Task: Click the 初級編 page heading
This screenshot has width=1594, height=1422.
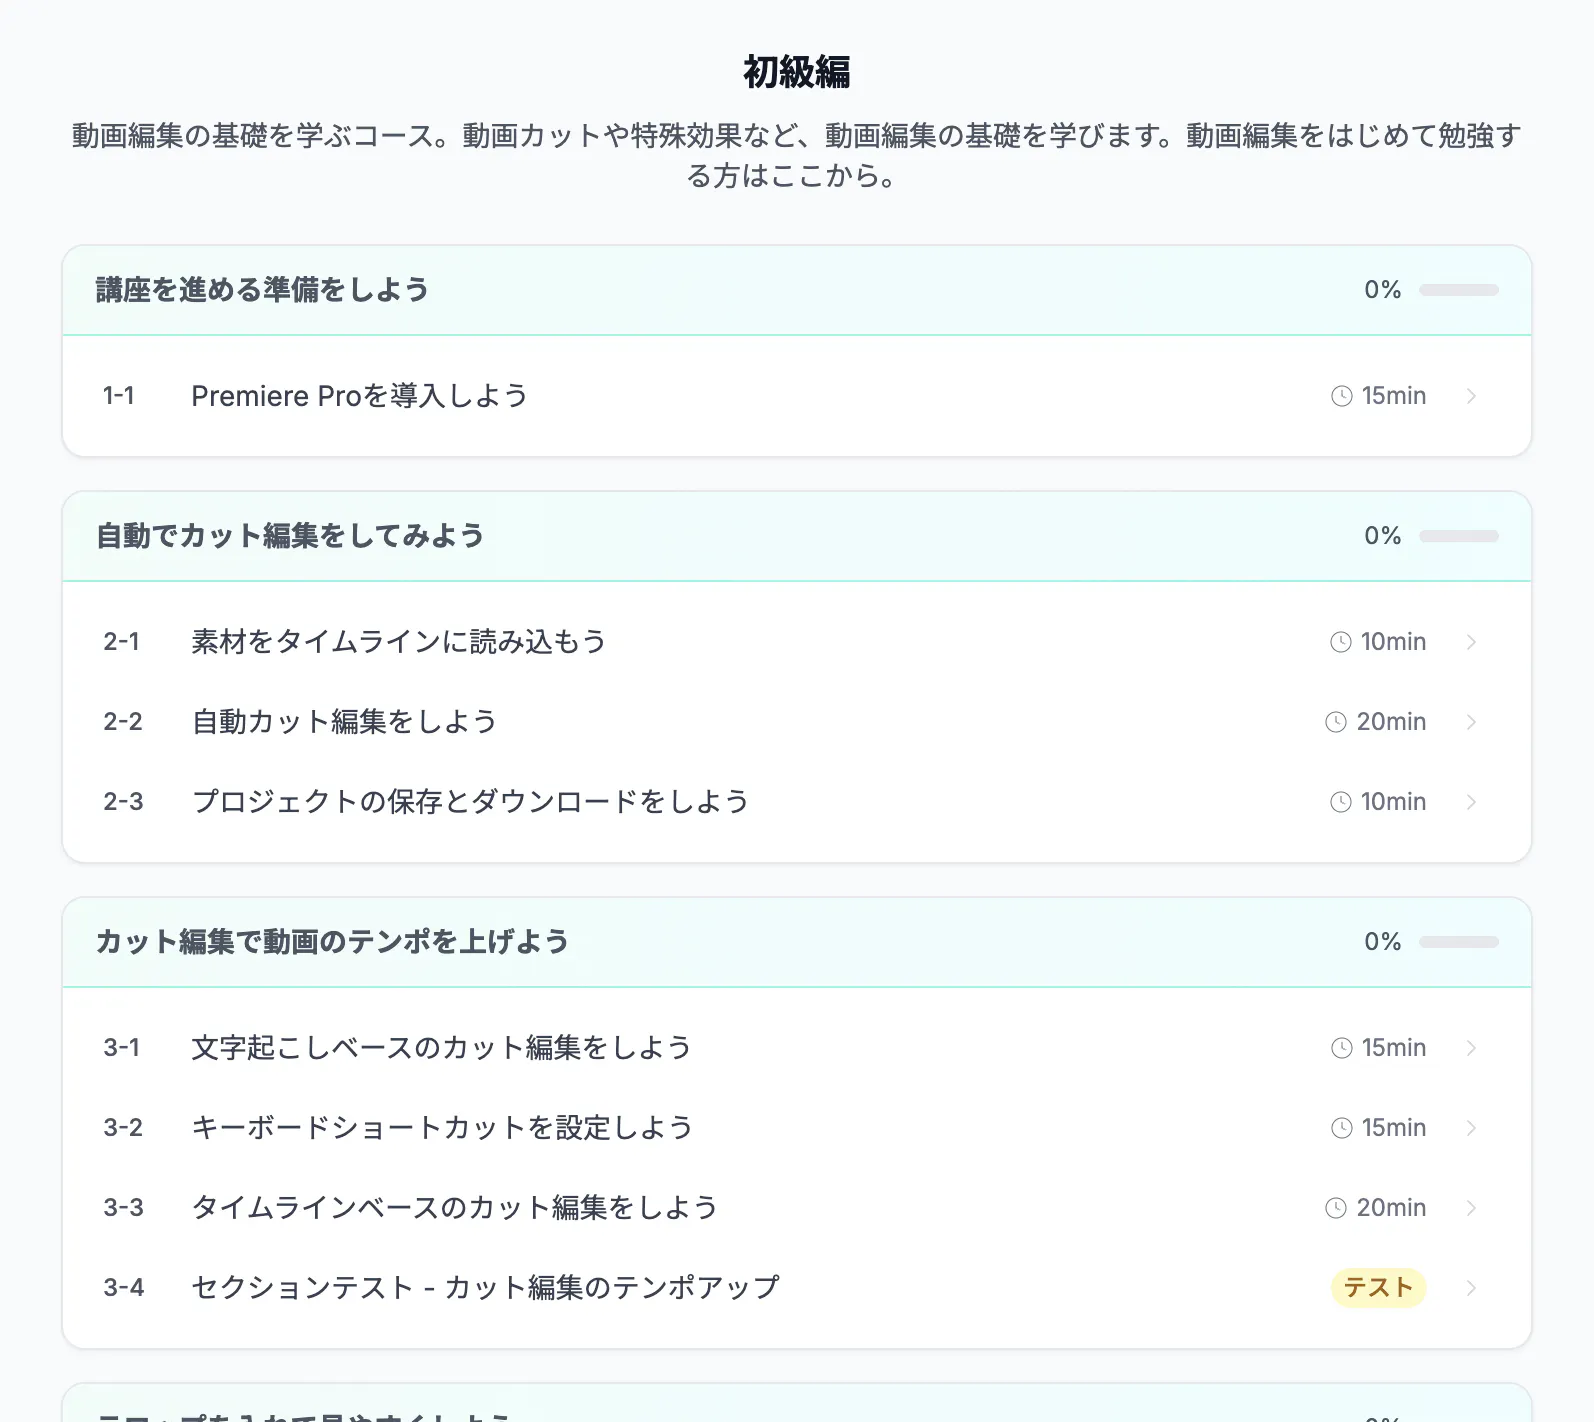Action: point(796,72)
